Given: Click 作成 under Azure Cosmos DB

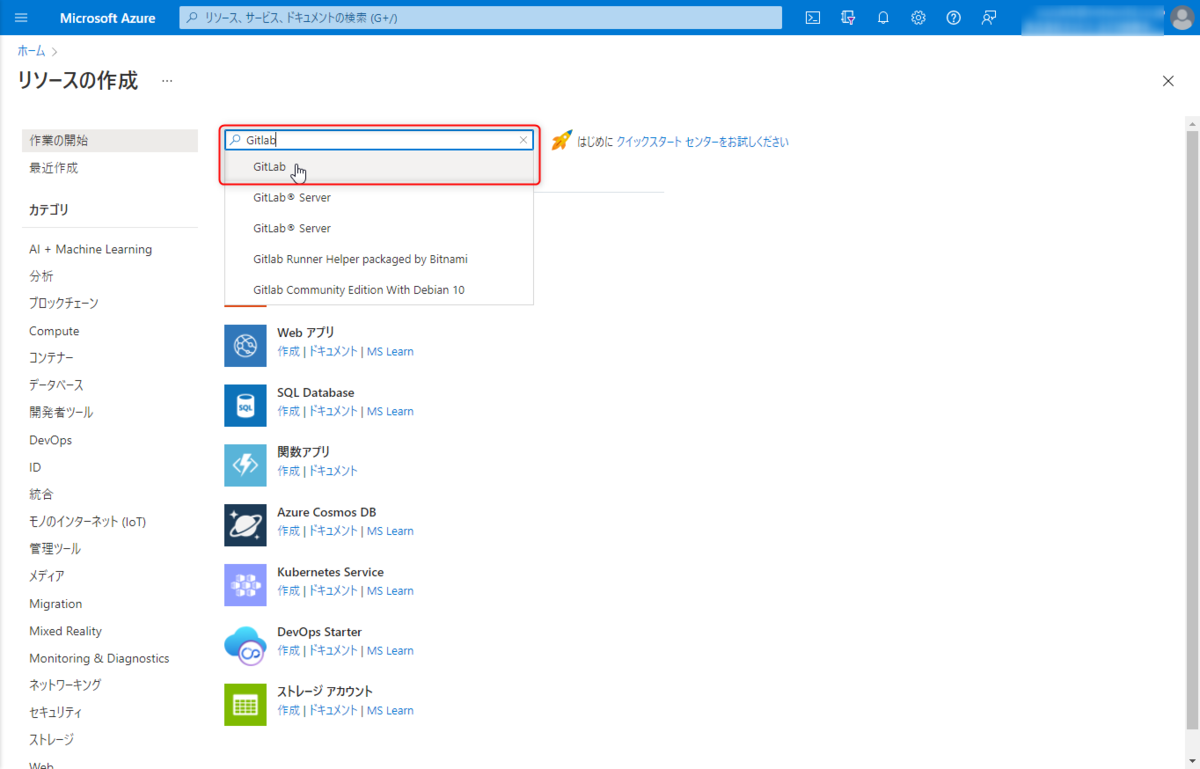Looking at the screenshot, I should [x=288, y=531].
